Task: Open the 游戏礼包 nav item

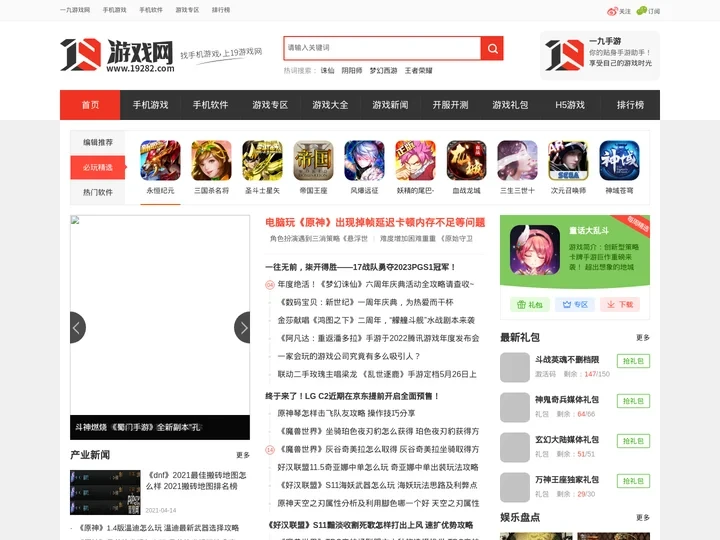Action: click(510, 105)
